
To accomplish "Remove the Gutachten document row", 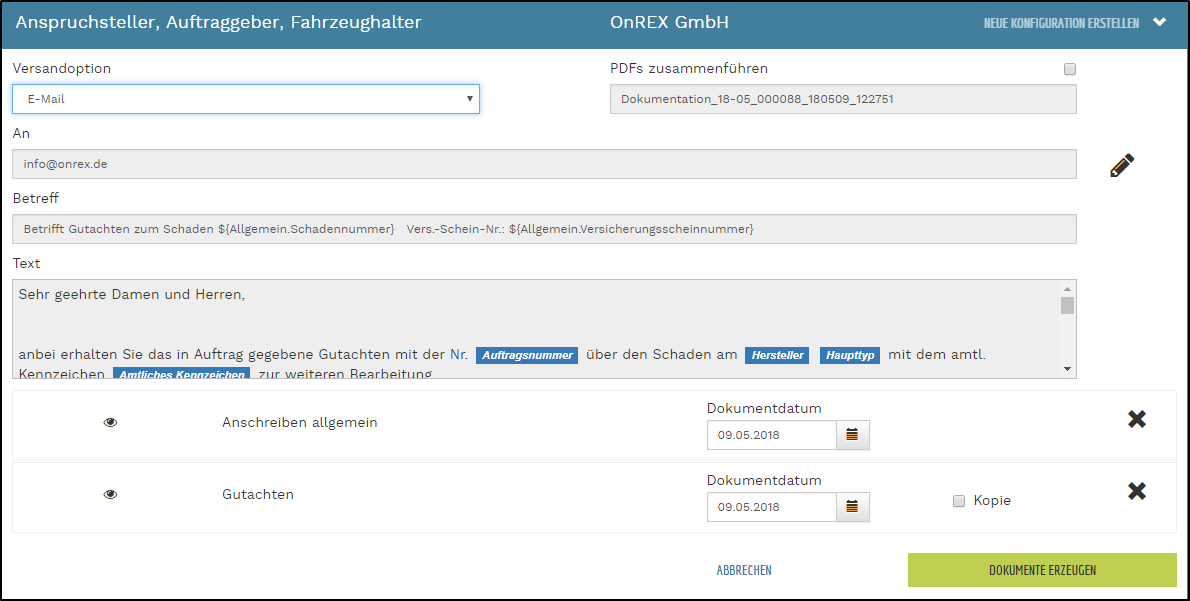I will pyautogui.click(x=1136, y=491).
